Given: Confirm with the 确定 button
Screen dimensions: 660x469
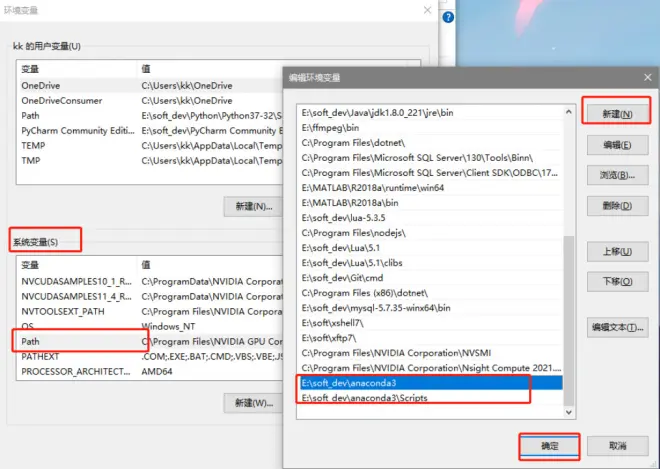Looking at the screenshot, I should [x=549, y=446].
